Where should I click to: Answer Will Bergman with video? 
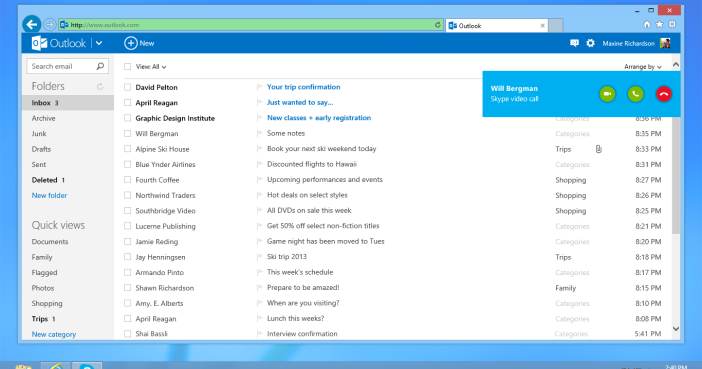607,94
